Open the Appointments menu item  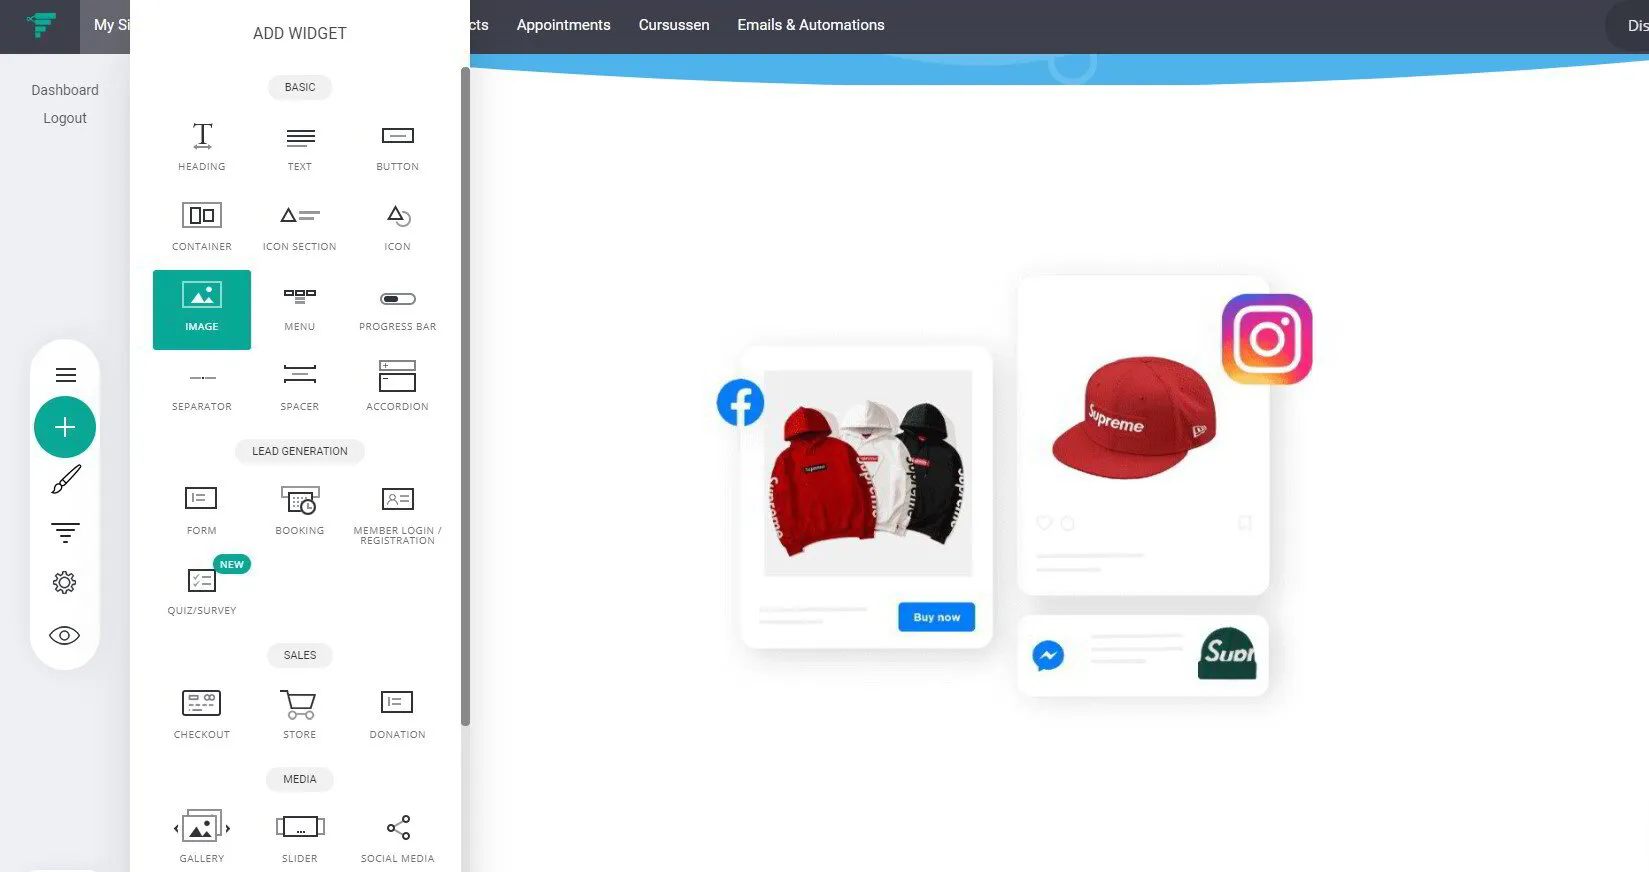pos(563,25)
